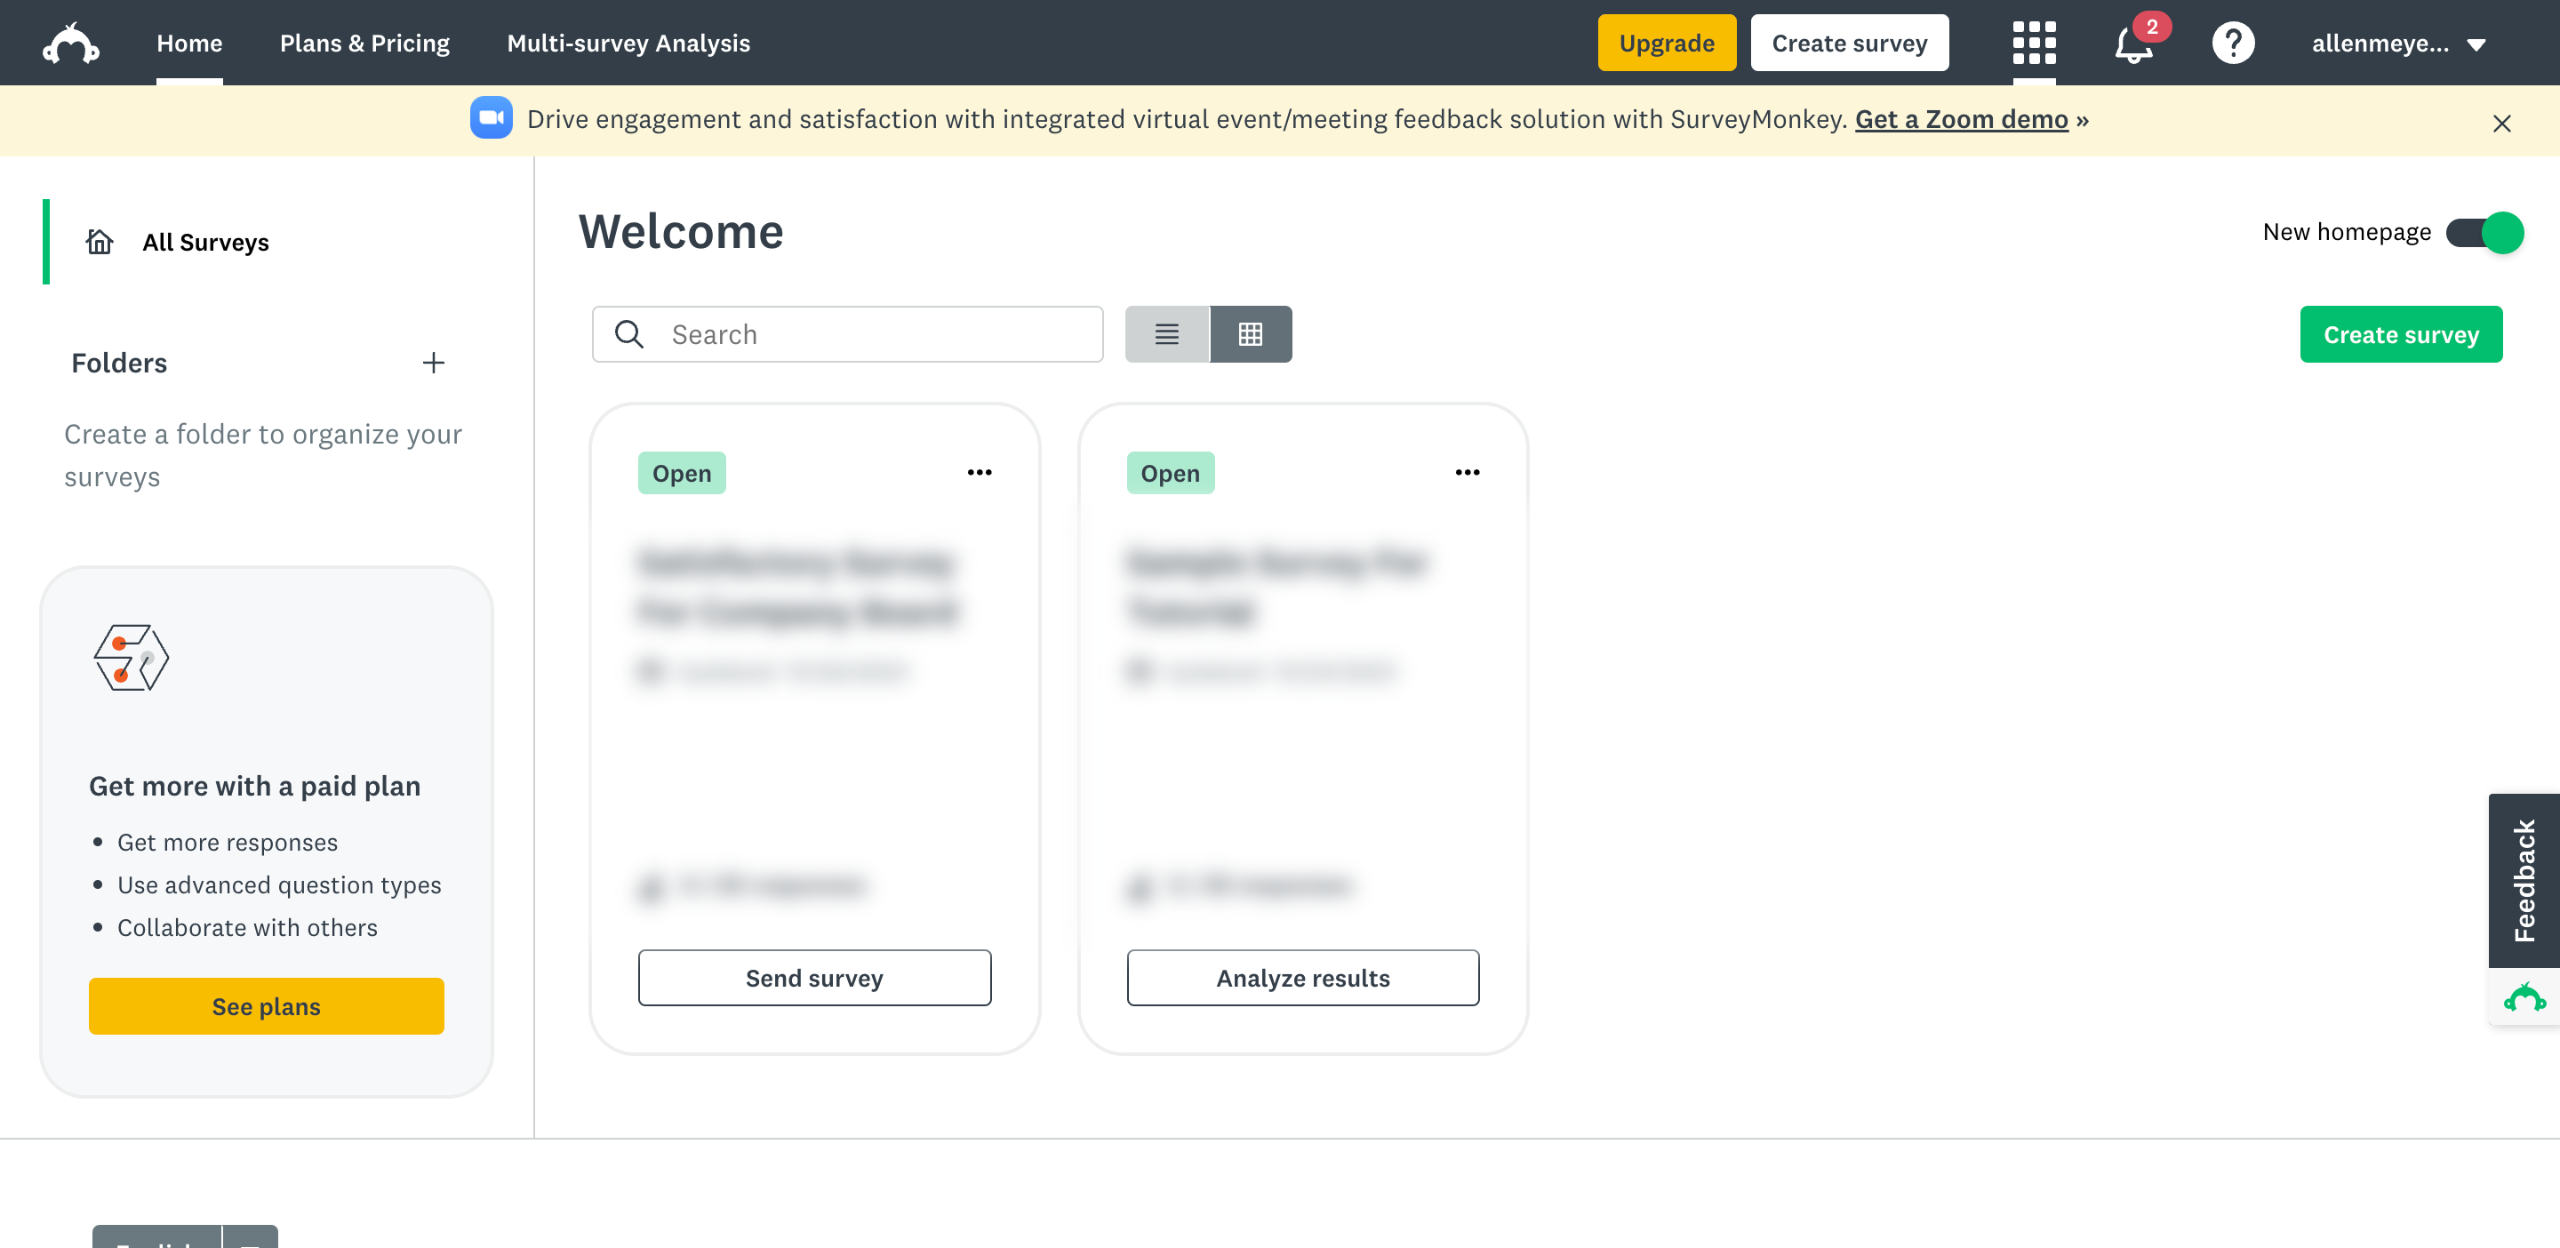Switch to grid view layout

[1250, 334]
